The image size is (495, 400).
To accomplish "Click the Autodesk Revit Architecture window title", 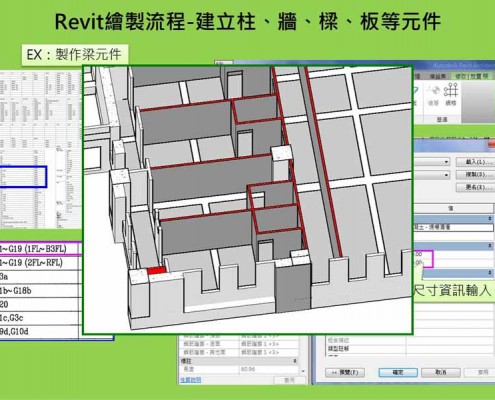I will tap(463, 65).
